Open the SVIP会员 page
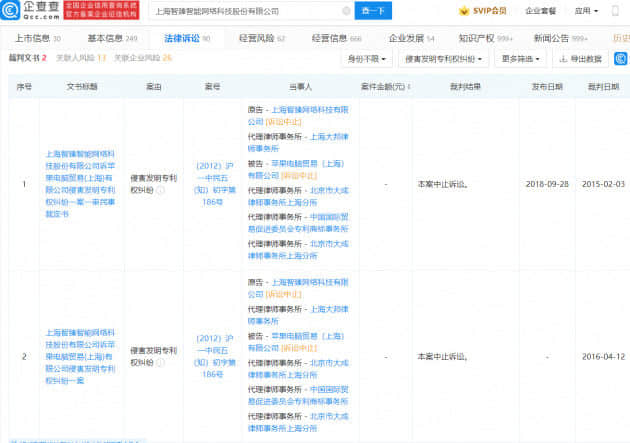The width and height of the screenshot is (630, 443). coord(482,11)
